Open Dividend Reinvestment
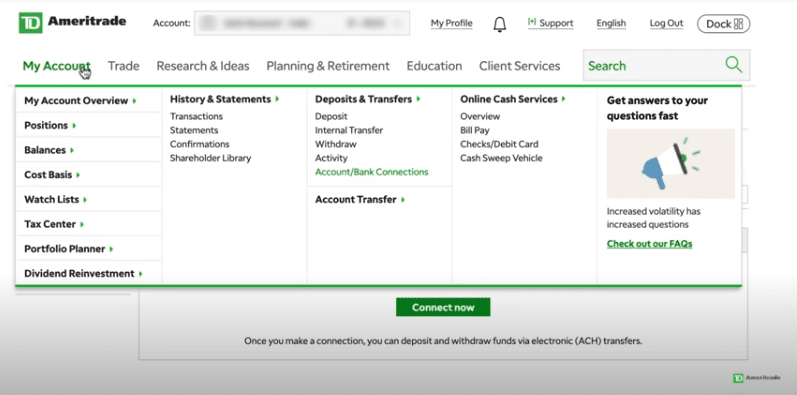This screenshot has width=797, height=395. (83, 274)
